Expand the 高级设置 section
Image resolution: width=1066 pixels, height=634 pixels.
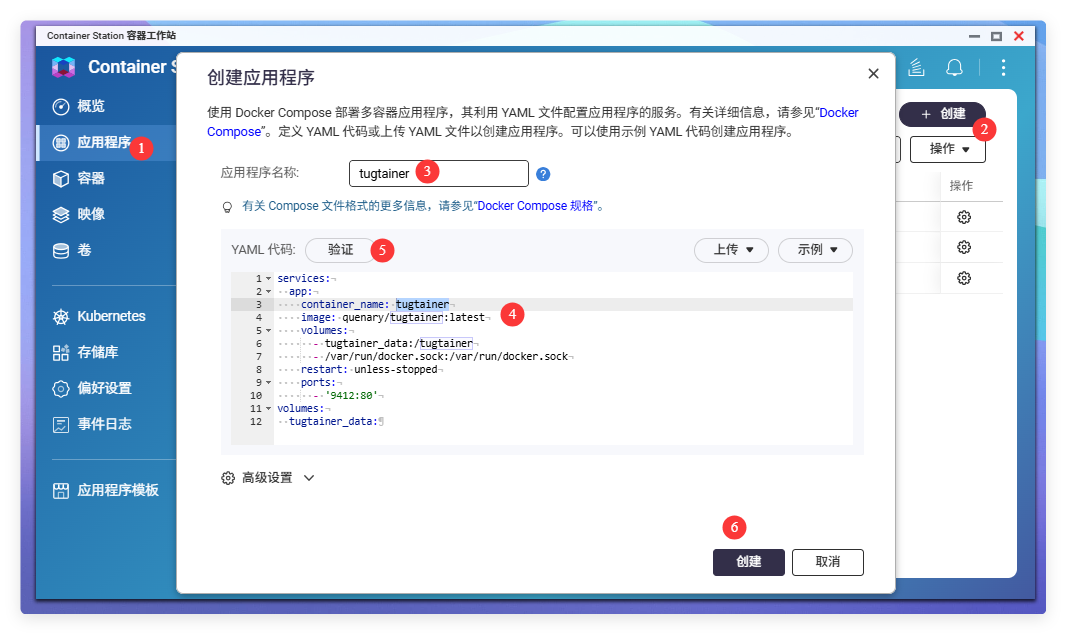coord(268,478)
